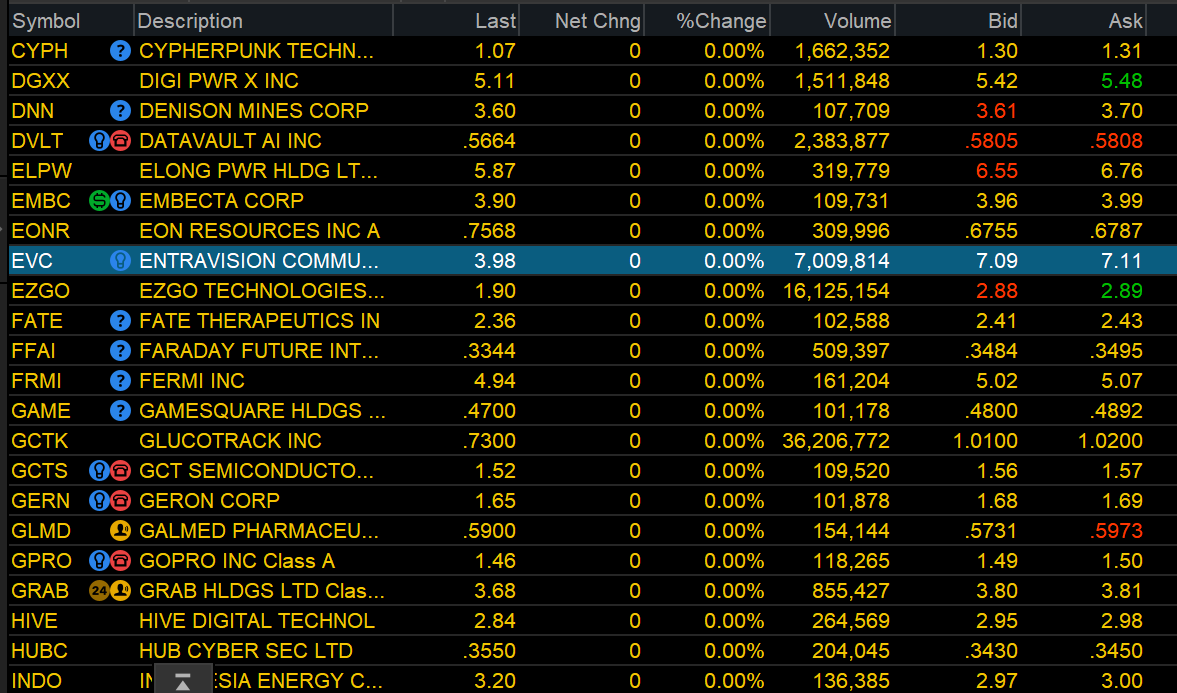Click the yellow person icon in GLMD row
The height and width of the screenshot is (693, 1177).
pyautogui.click(x=120, y=532)
